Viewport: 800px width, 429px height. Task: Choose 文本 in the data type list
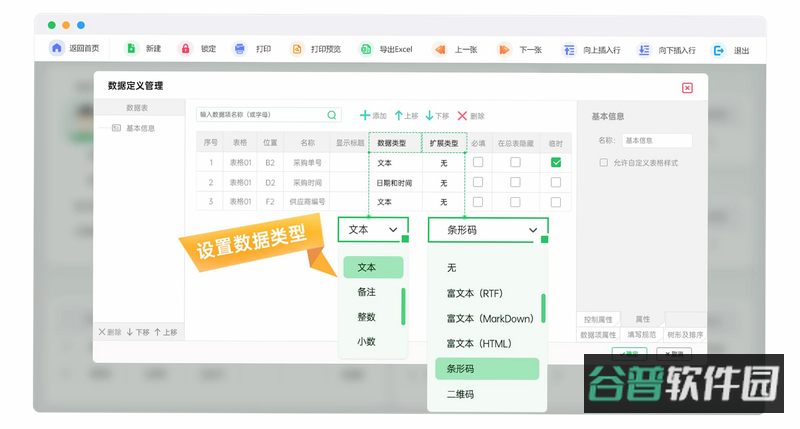click(373, 267)
